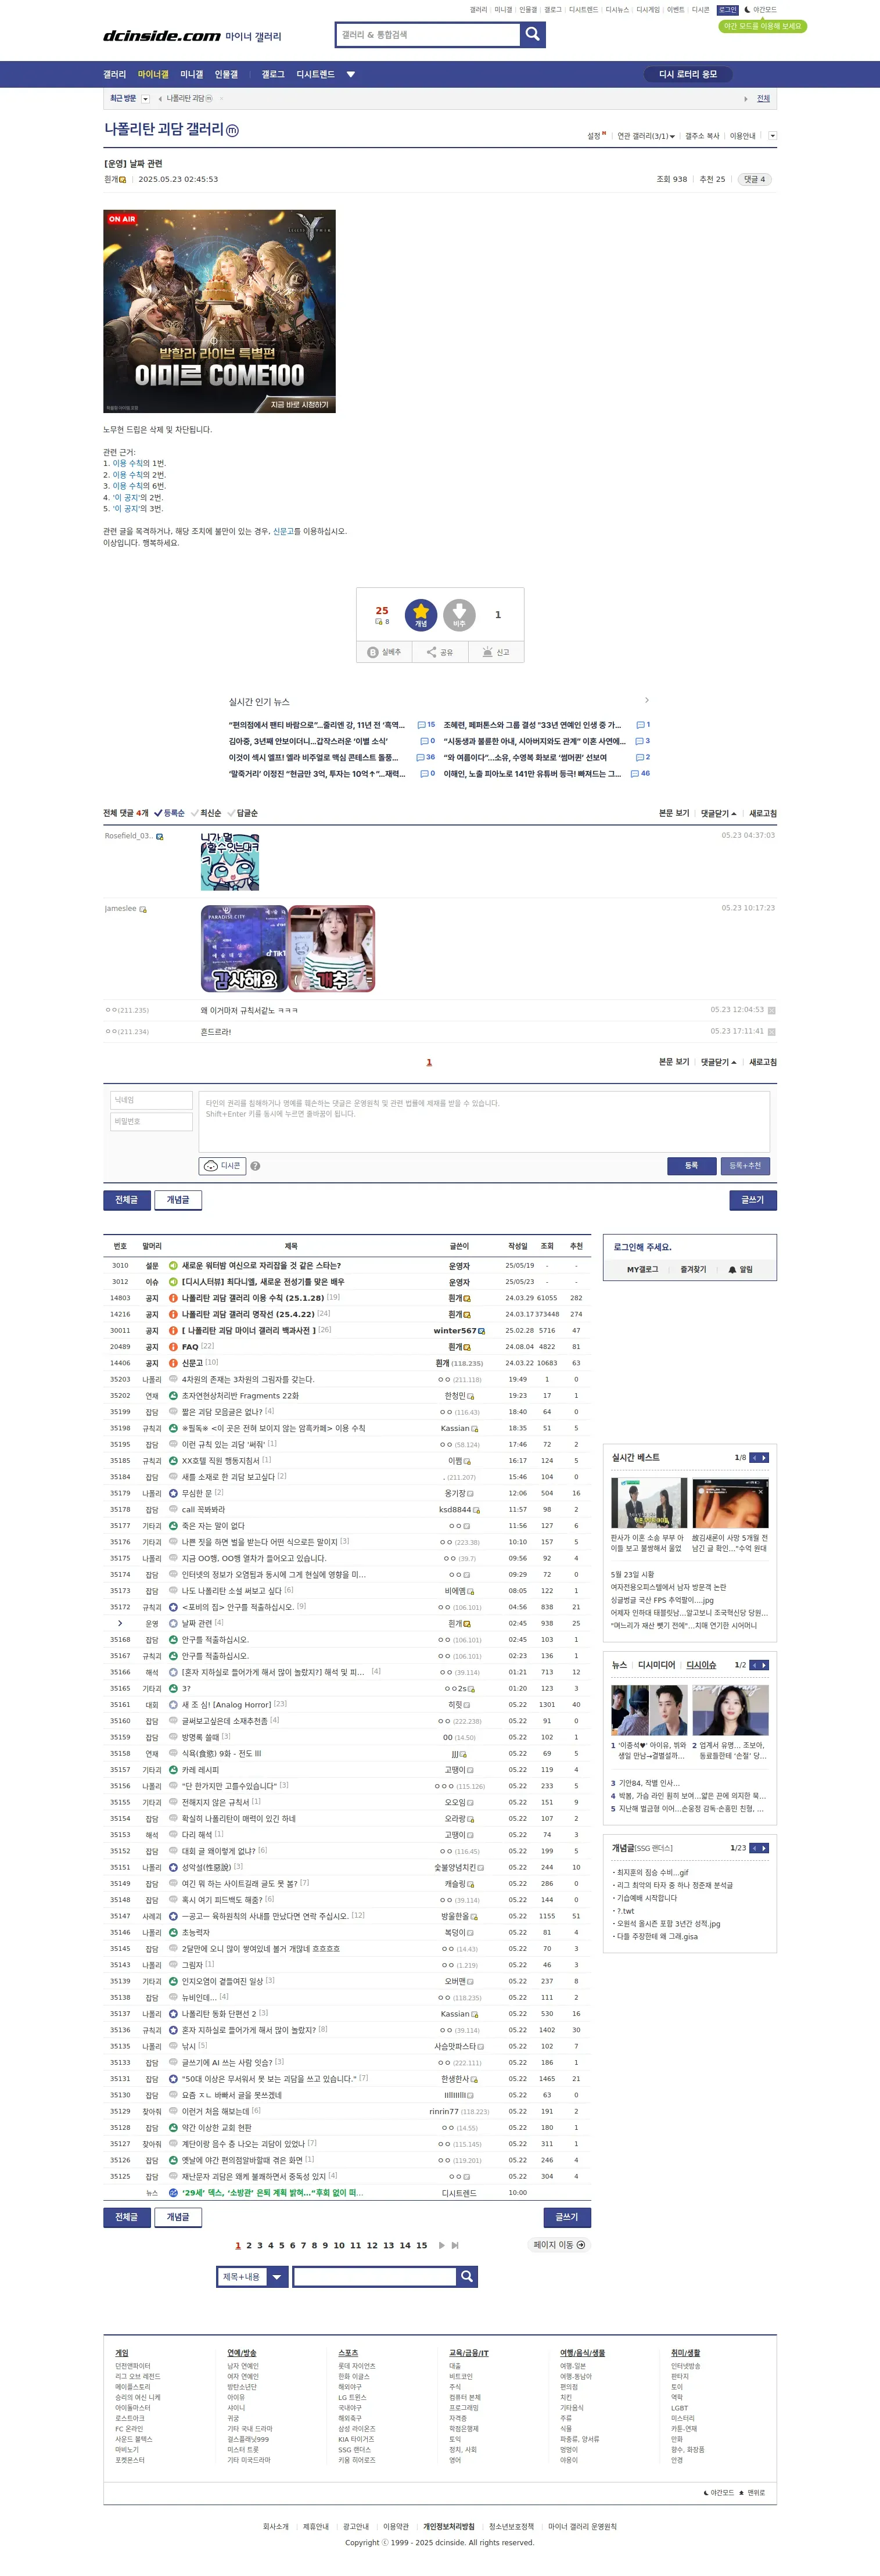Share the post using the 공유 icon
This screenshot has width=880, height=2576.
click(440, 652)
